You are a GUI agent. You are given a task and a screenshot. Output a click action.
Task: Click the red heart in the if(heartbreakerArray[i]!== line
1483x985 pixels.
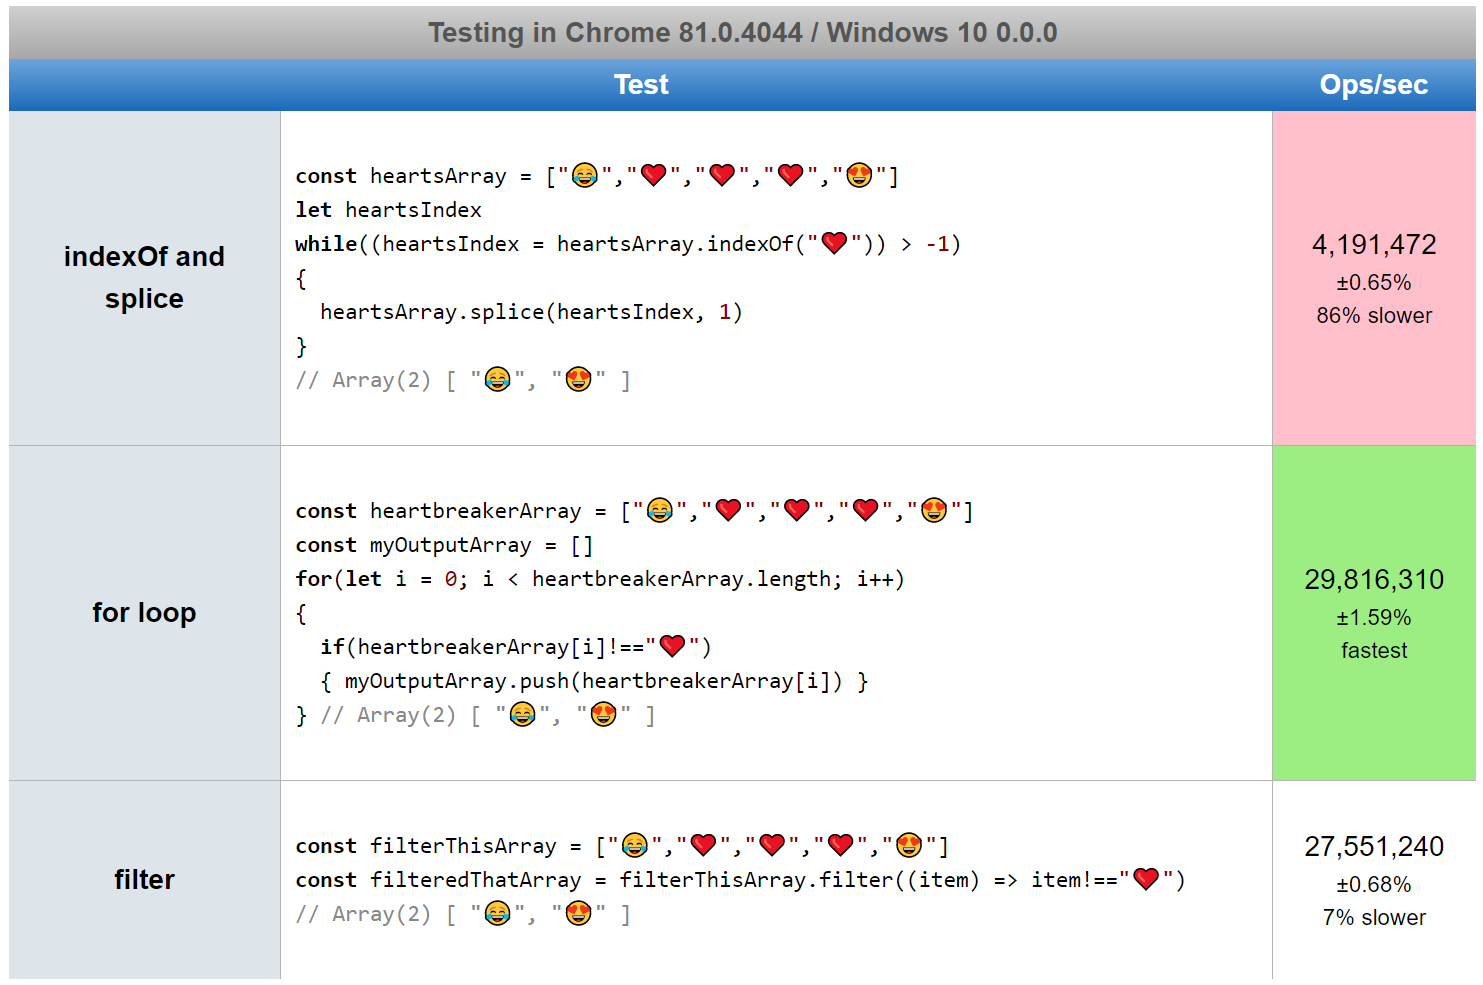pos(672,646)
